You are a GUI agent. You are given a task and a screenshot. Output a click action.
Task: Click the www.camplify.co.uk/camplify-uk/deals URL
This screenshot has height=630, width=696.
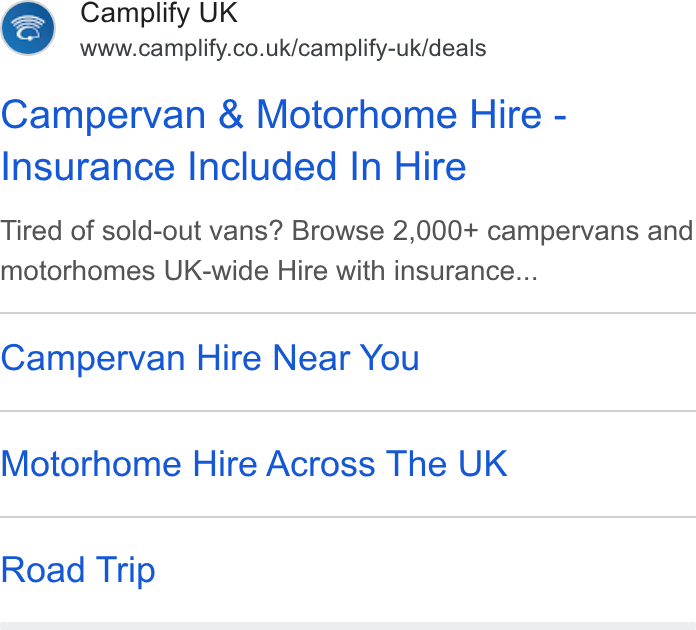click(x=283, y=48)
